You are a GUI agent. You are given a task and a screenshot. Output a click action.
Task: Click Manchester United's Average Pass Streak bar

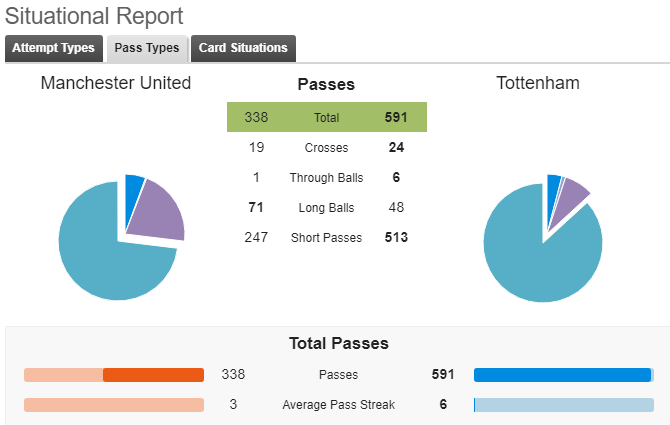point(114,405)
